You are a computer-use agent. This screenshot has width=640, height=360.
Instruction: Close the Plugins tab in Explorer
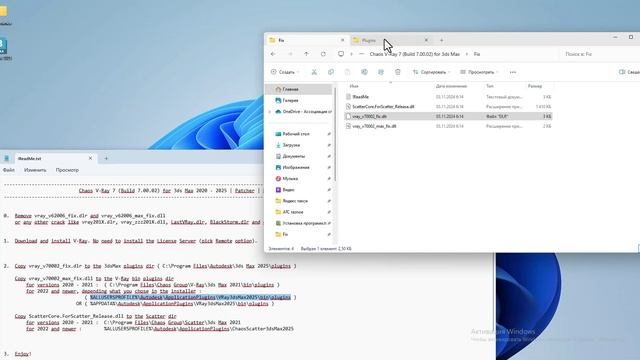pyautogui.click(x=426, y=40)
